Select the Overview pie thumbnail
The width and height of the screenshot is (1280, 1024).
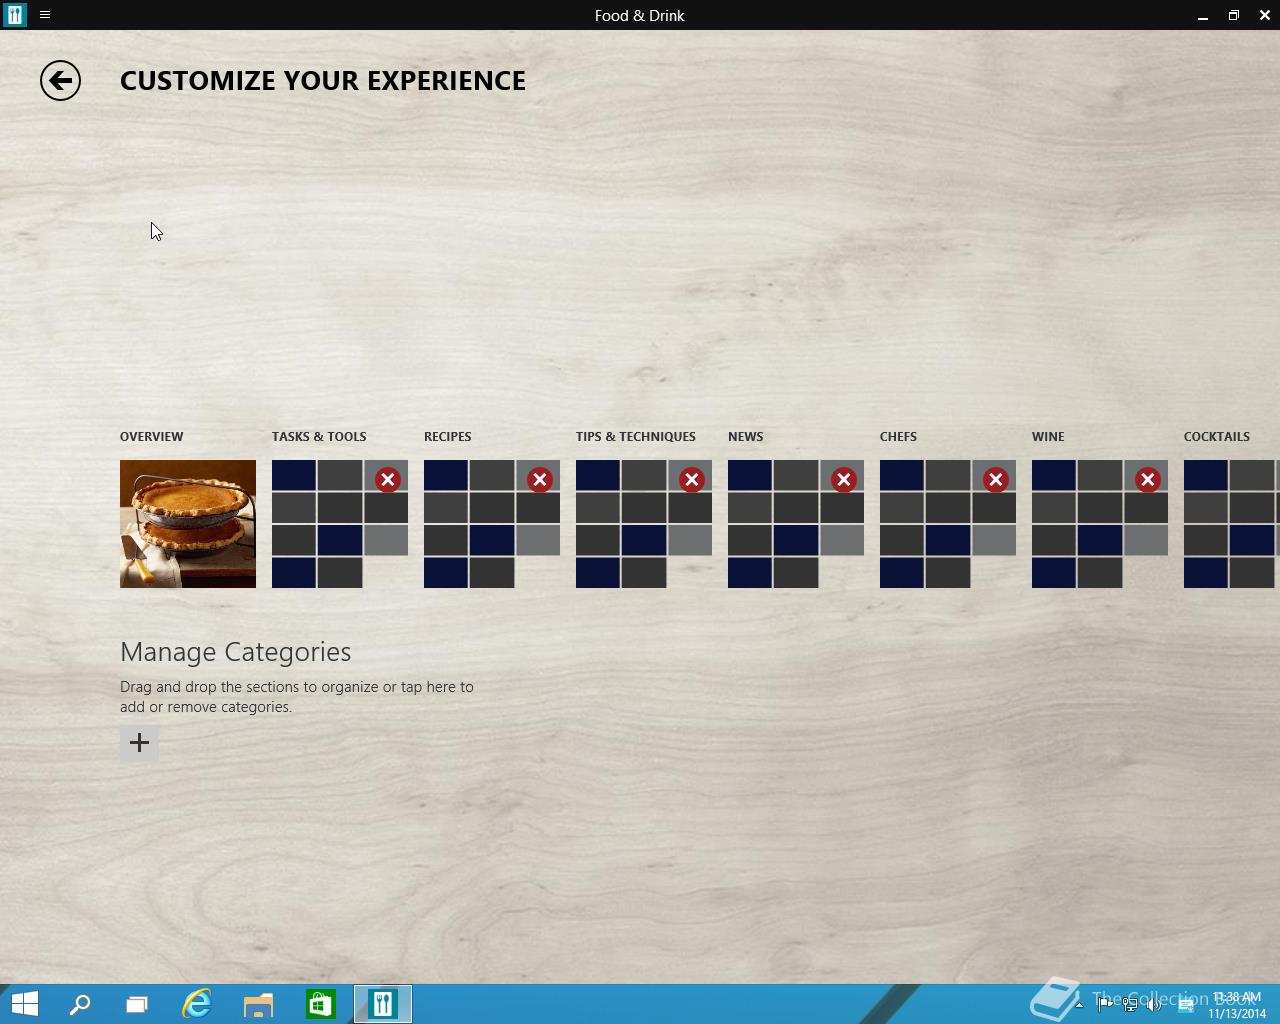pos(188,524)
